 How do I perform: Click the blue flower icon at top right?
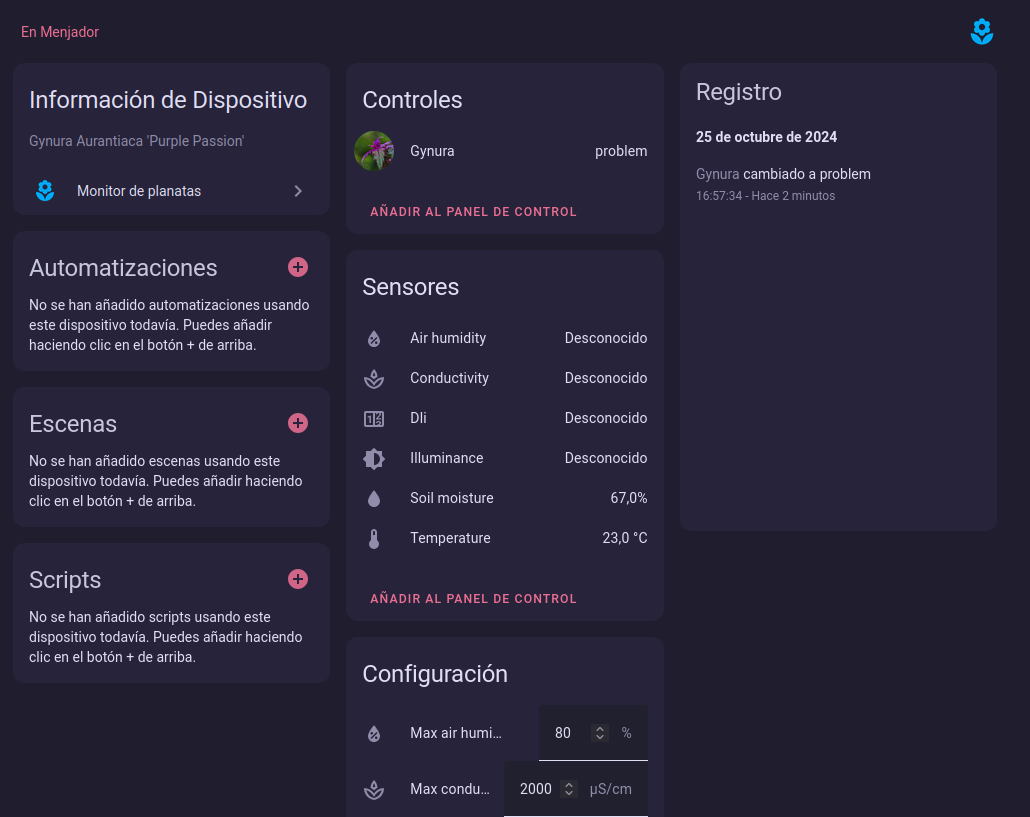(982, 32)
